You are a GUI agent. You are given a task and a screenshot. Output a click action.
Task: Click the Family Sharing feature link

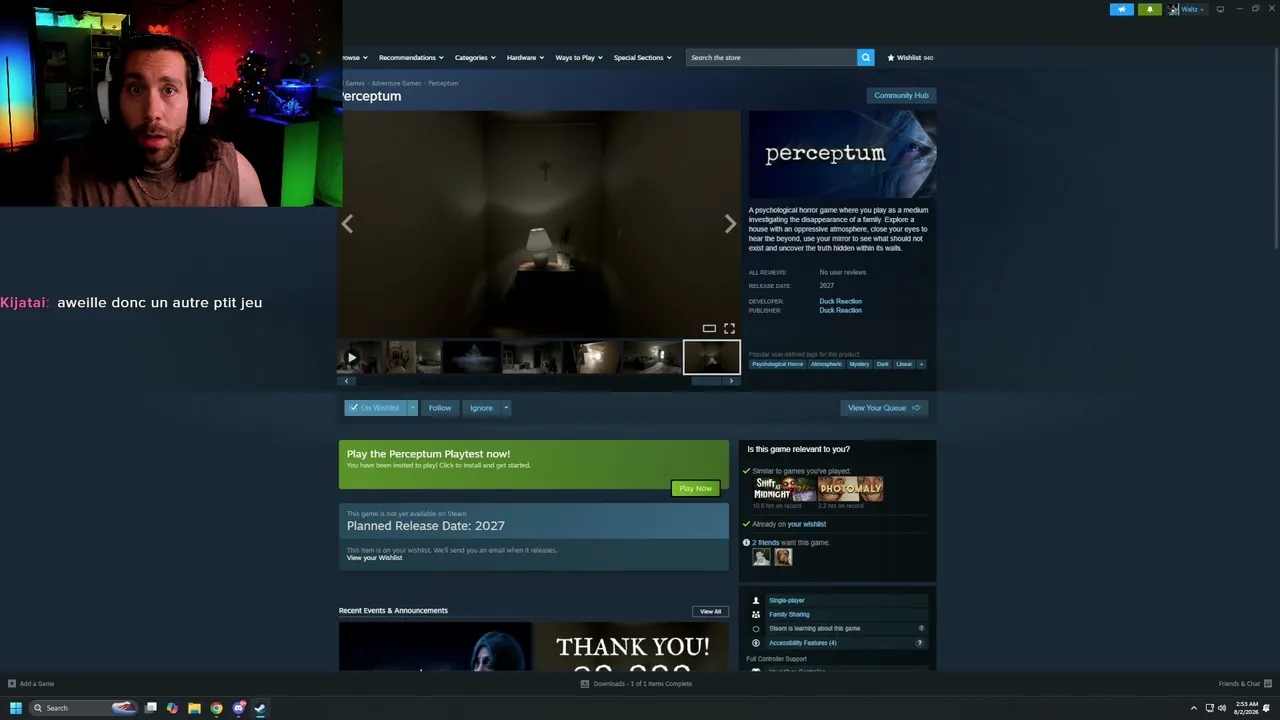pos(789,614)
